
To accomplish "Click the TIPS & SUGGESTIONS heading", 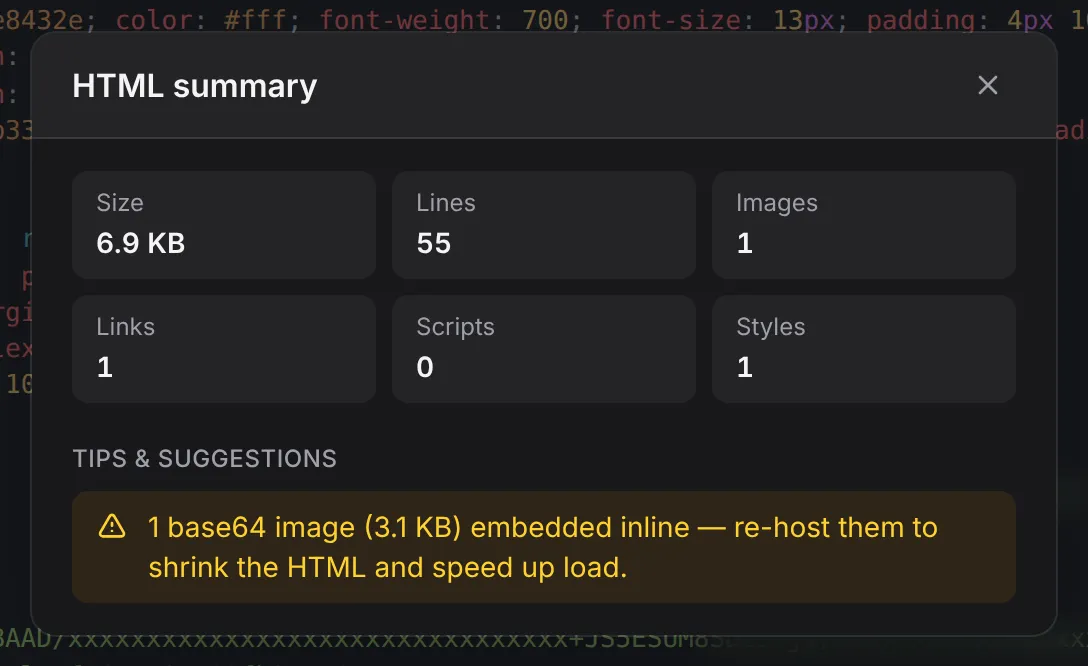I will tap(205, 459).
